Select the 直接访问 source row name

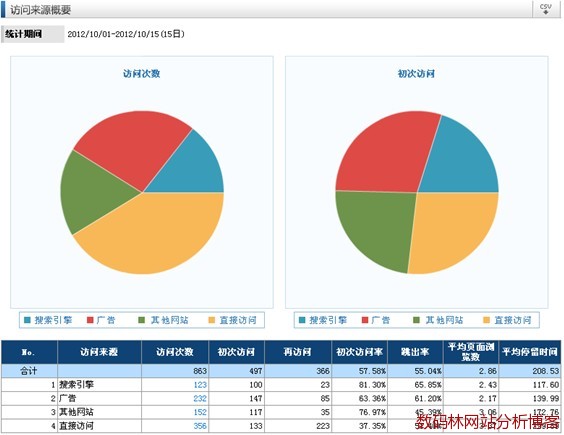(76, 426)
